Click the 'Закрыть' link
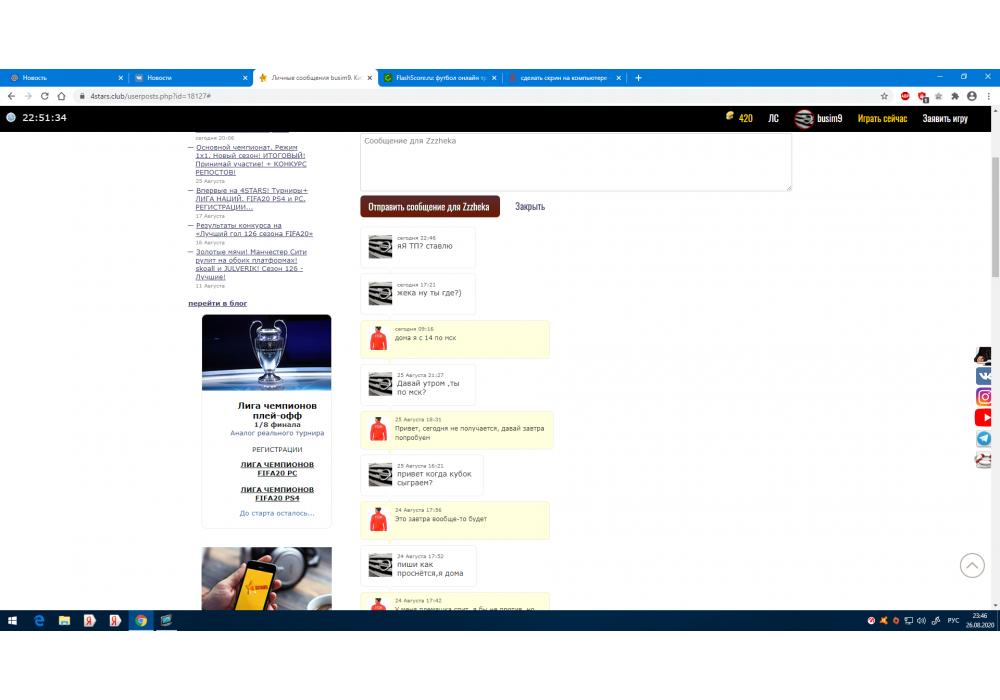Screen dimensions: 1000x700 530,207
